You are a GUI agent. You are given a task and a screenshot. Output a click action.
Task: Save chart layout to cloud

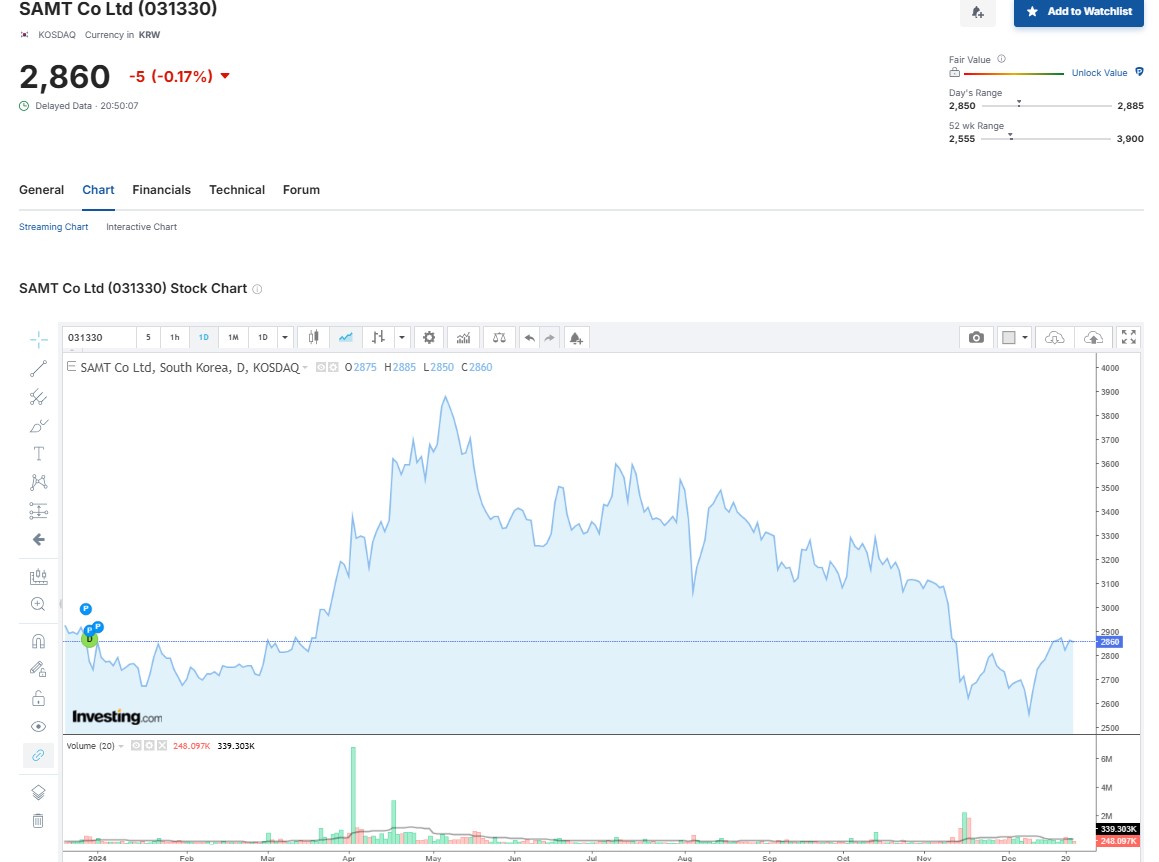click(x=1093, y=337)
